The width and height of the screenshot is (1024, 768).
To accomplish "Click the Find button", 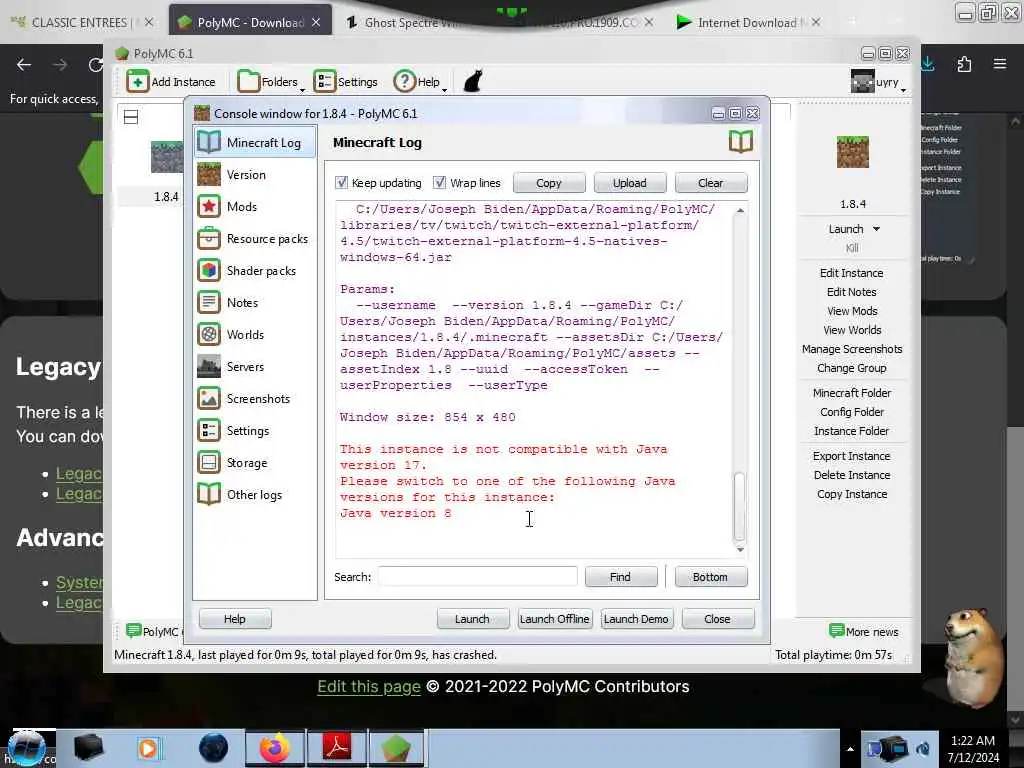I will point(620,577).
